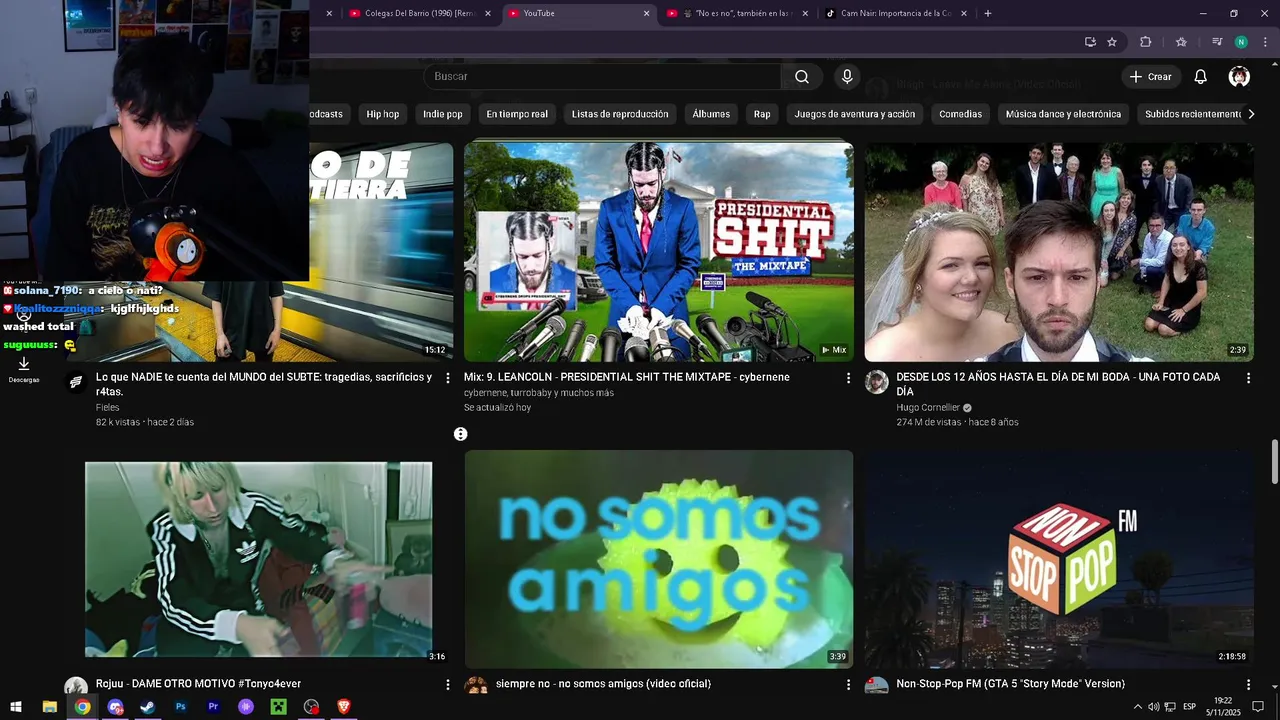The height and width of the screenshot is (720, 1280).
Task: Open the bookmarks list star icon
Action: tap(1181, 42)
